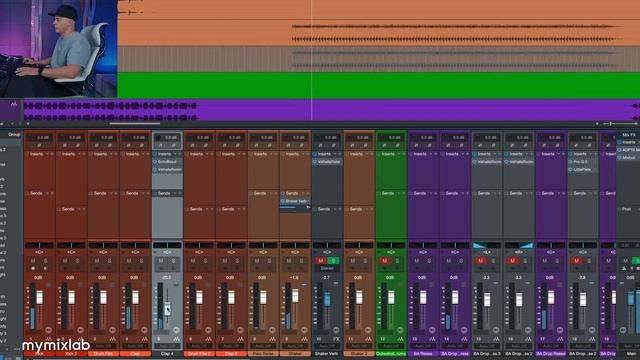Unmute the Orchestral drums channel
Viewport: 640px width, 360px height.
(x=385, y=260)
